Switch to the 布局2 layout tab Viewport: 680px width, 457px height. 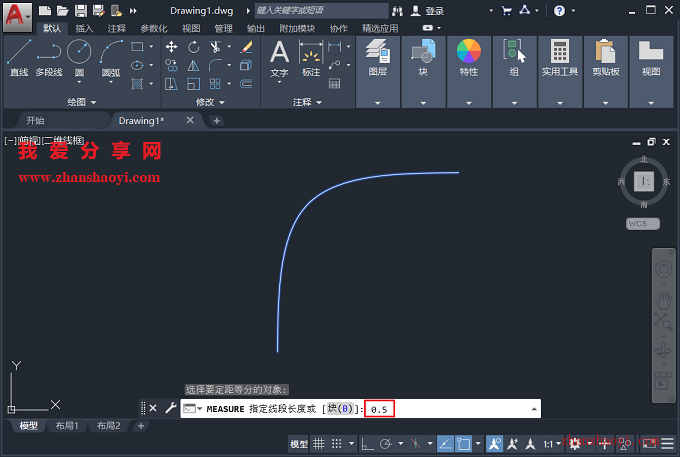coord(108,426)
